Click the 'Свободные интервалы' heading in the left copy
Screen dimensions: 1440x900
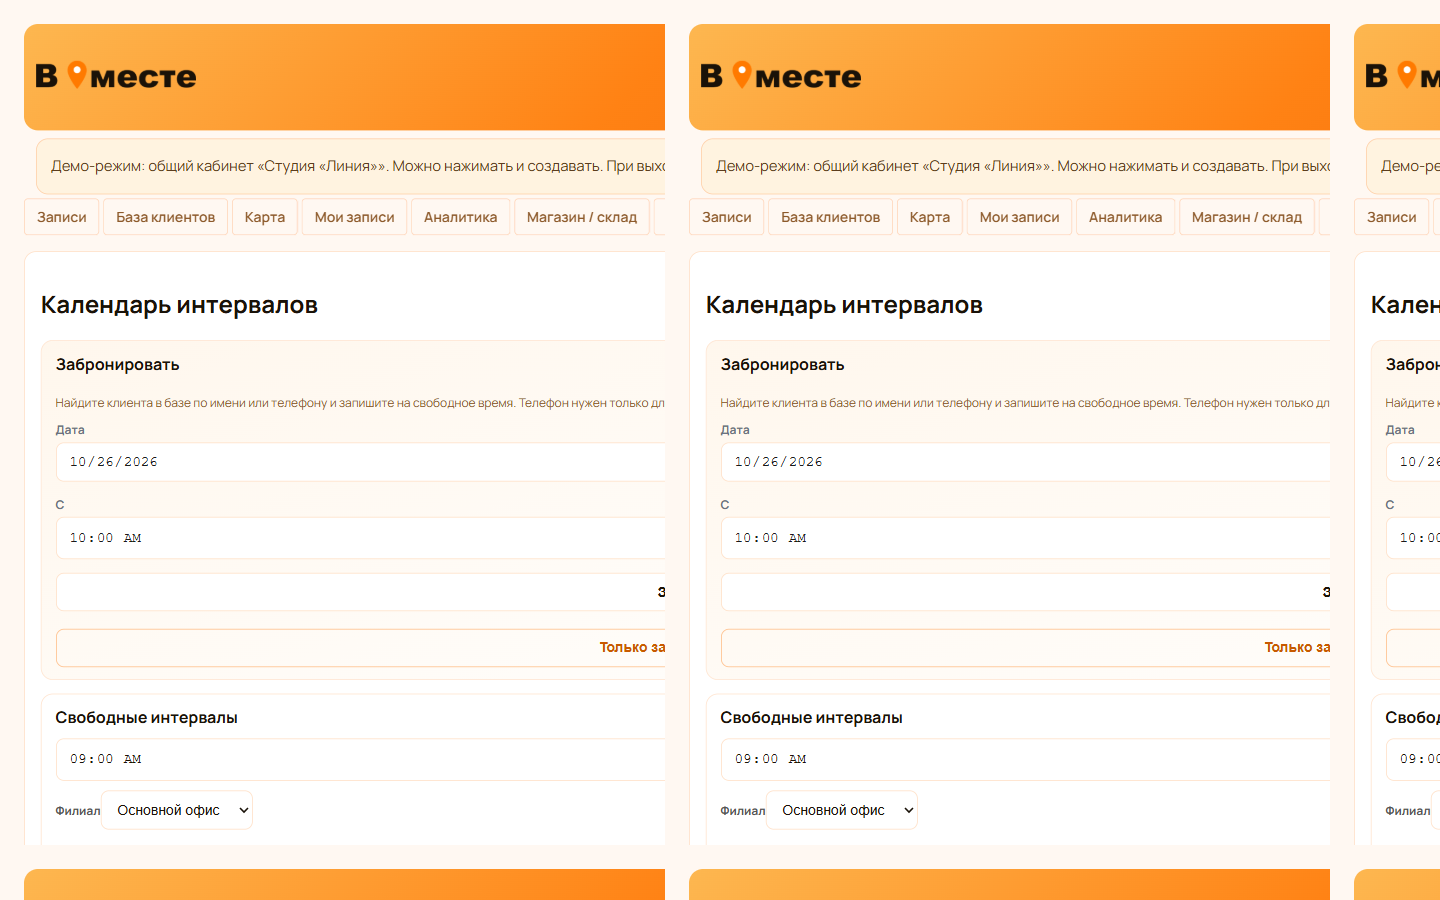pyautogui.click(x=147, y=718)
